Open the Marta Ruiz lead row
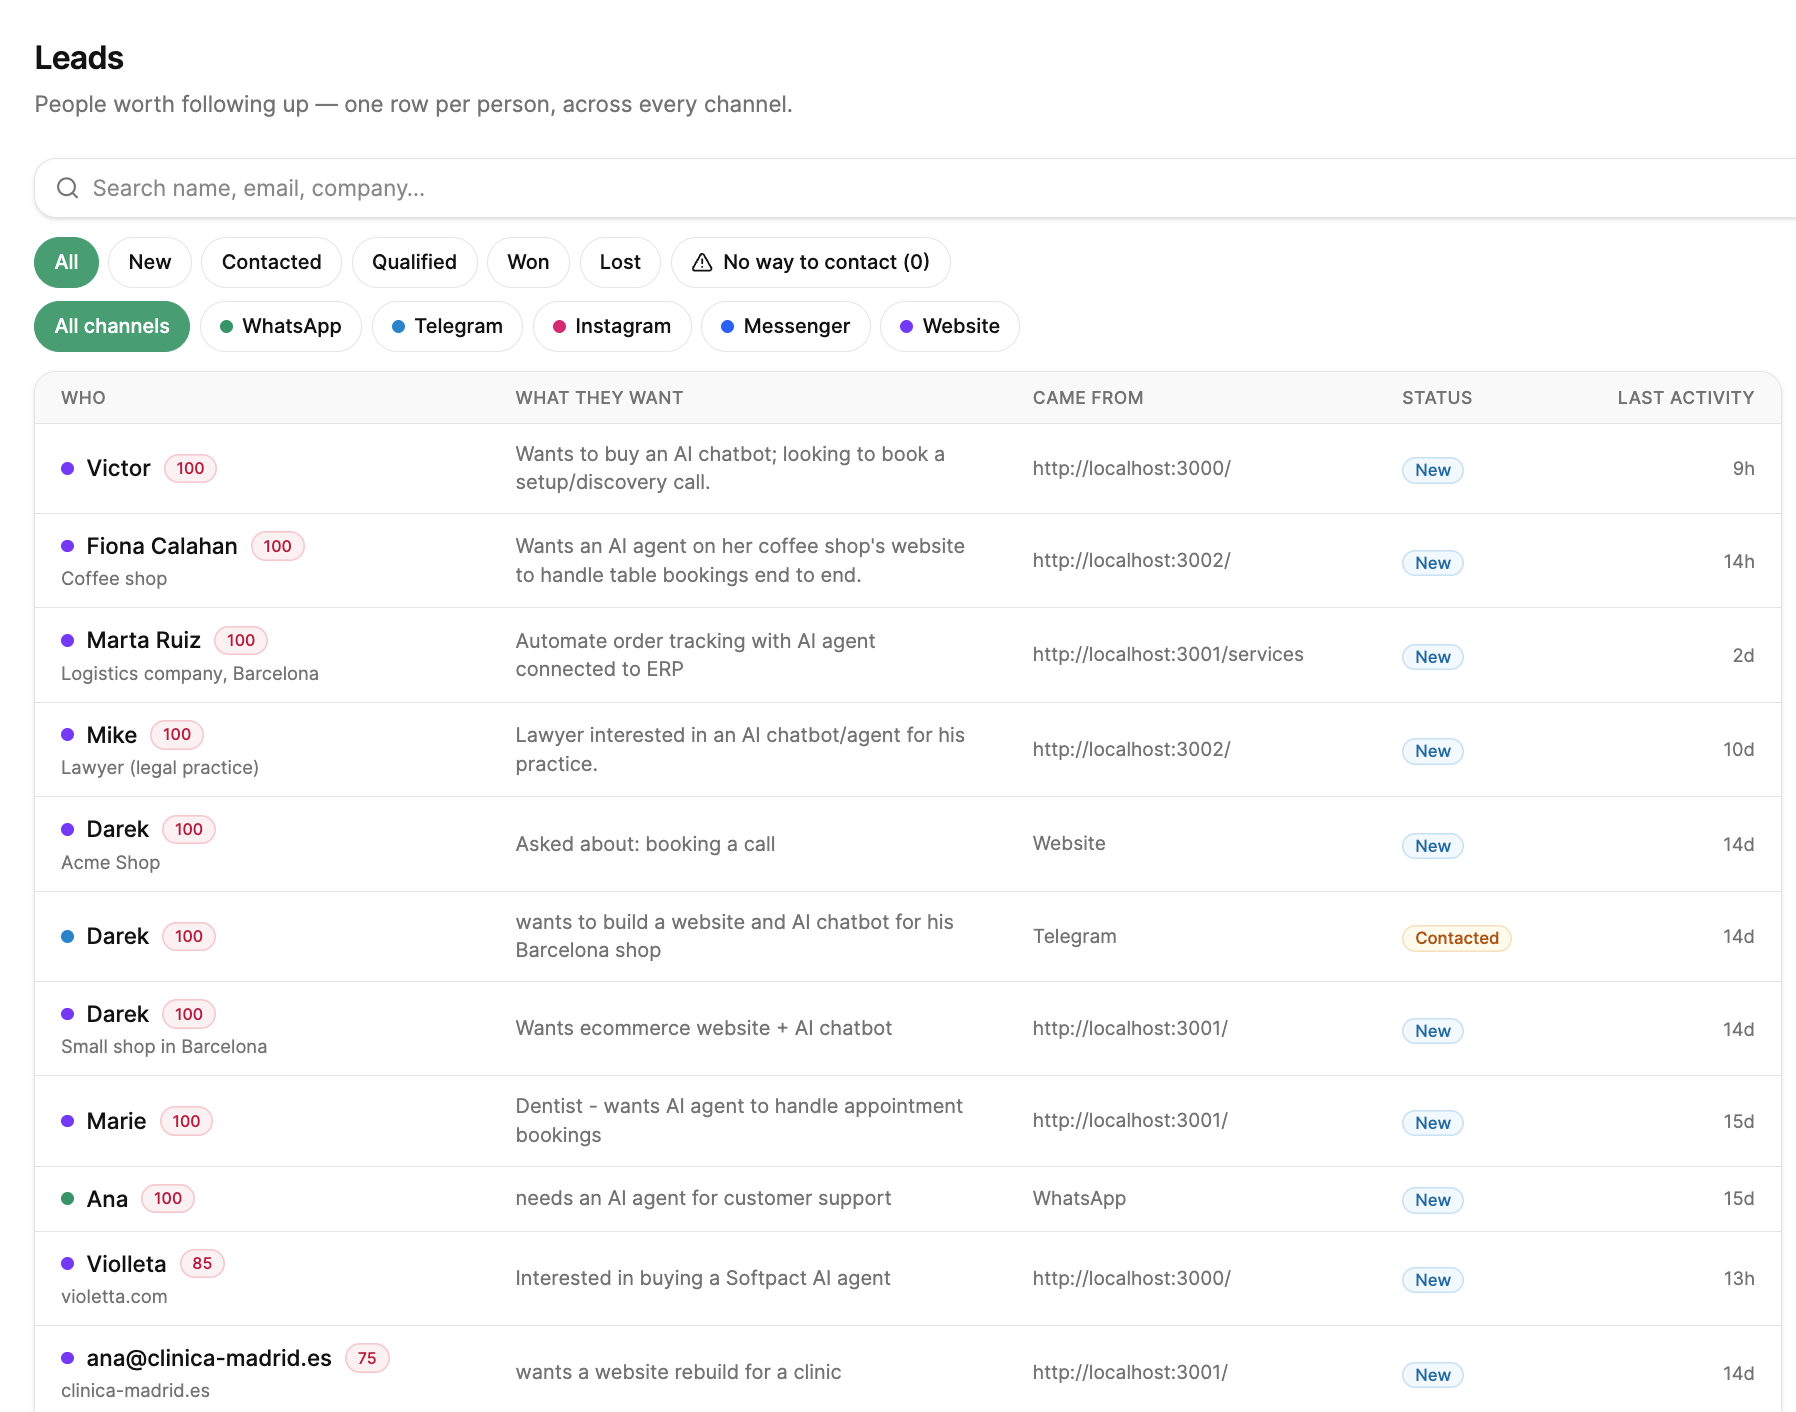Screen dimensions: 1796x1412 tap(908, 655)
